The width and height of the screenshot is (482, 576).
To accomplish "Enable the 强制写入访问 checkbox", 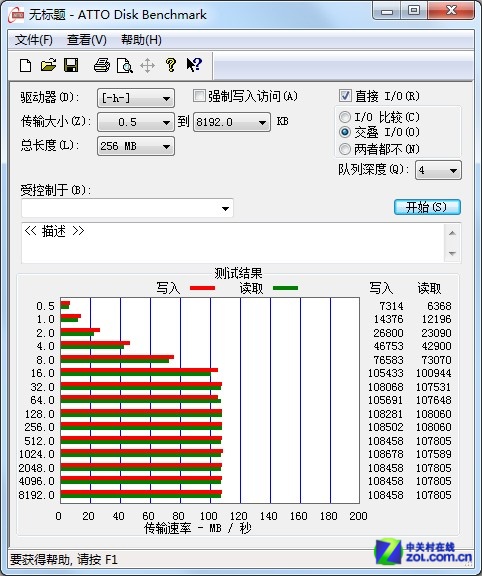I will click(199, 96).
